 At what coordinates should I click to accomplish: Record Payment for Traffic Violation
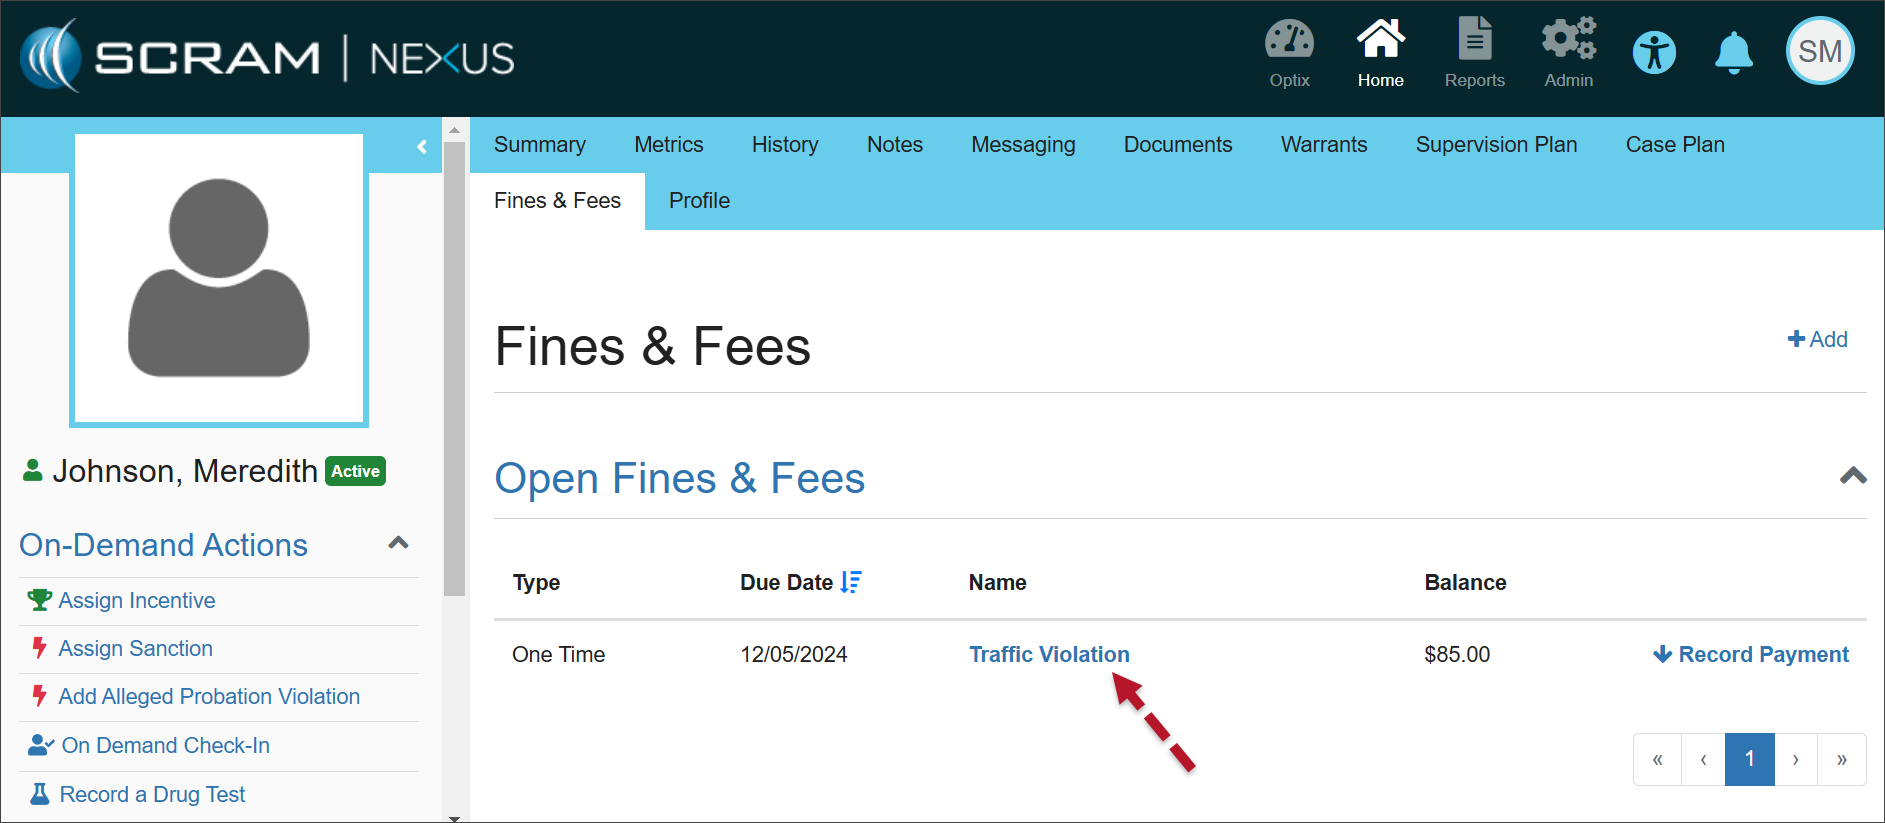coord(1750,654)
